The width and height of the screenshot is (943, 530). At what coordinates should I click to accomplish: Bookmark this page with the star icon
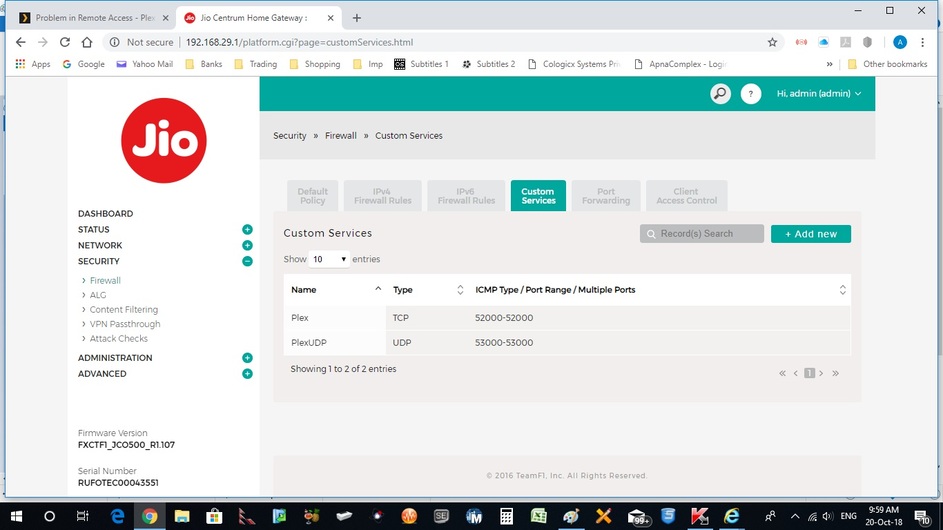772,42
